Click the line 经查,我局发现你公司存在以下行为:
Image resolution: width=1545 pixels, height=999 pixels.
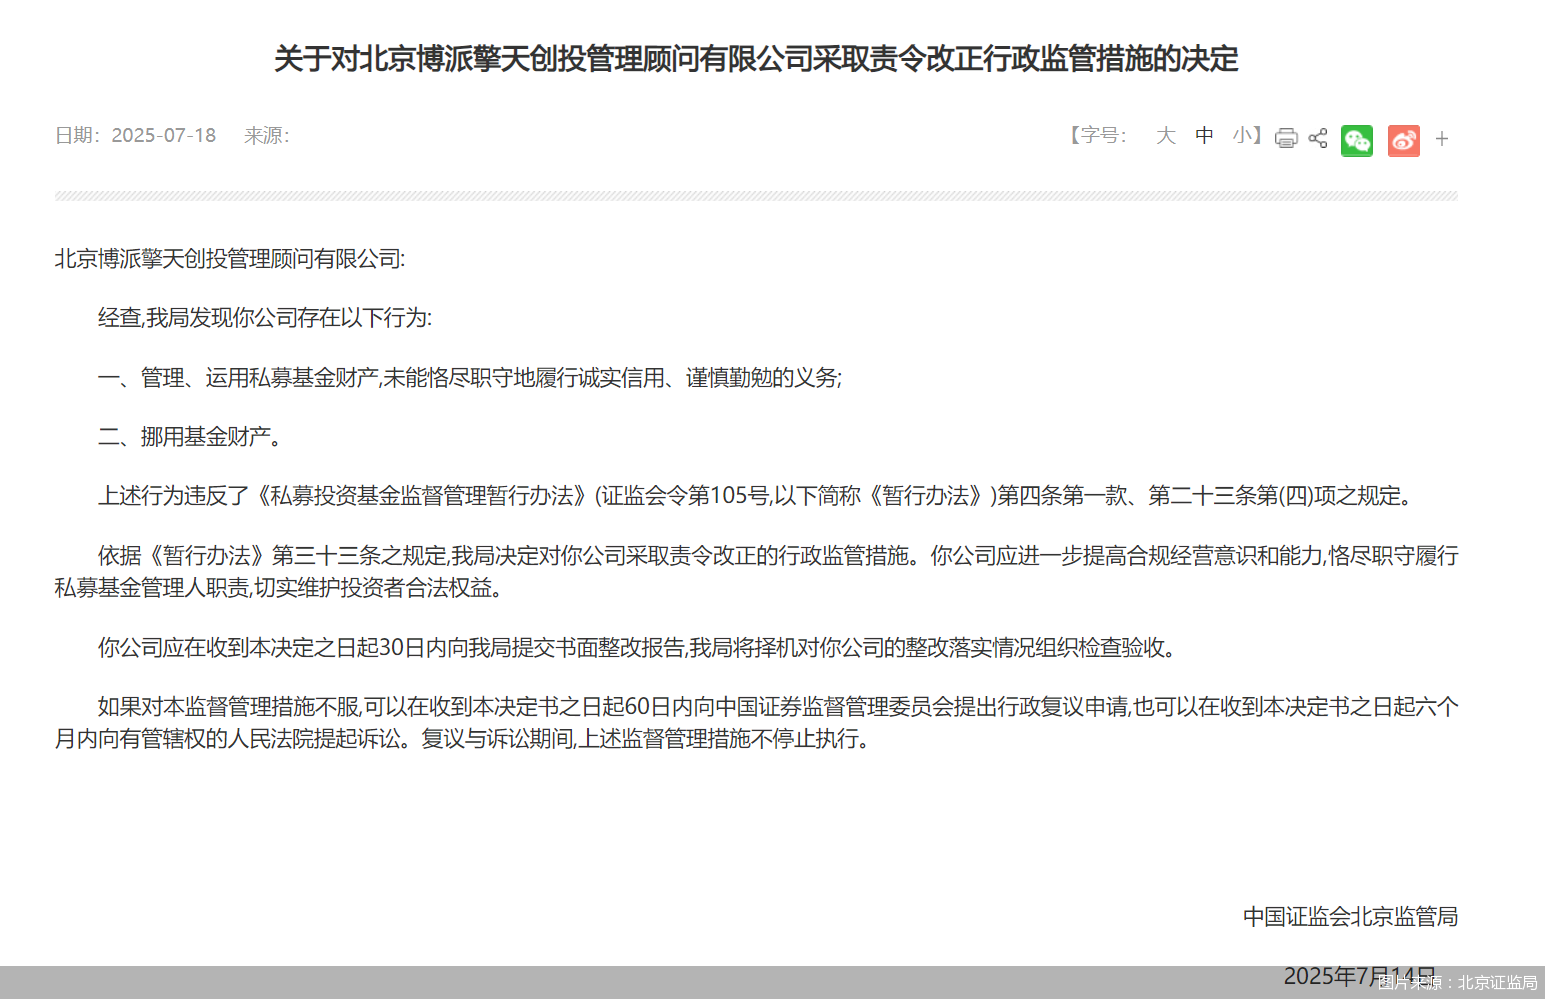(265, 318)
